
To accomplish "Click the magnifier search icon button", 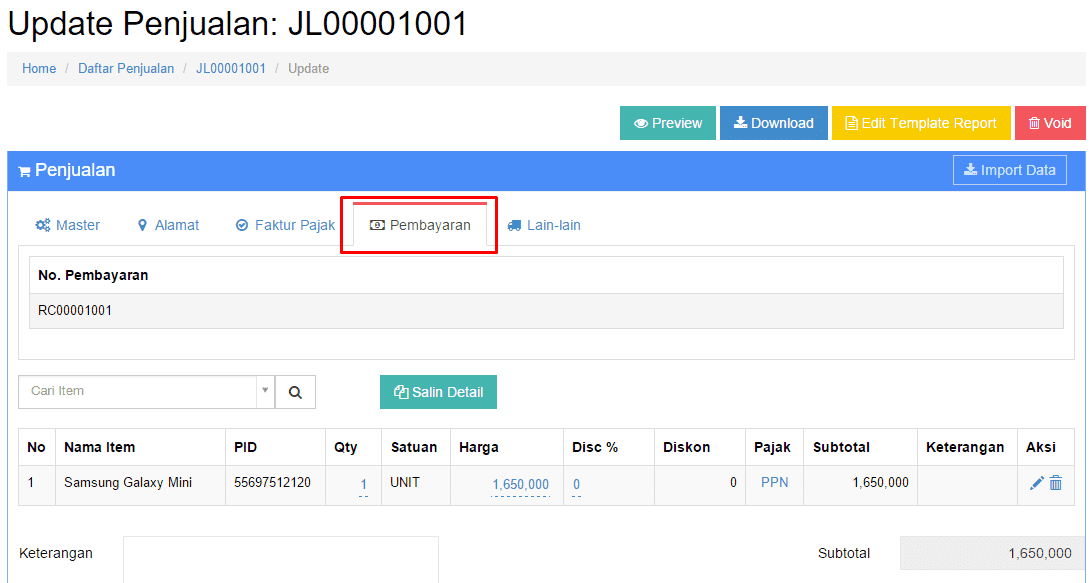I will point(295,392).
